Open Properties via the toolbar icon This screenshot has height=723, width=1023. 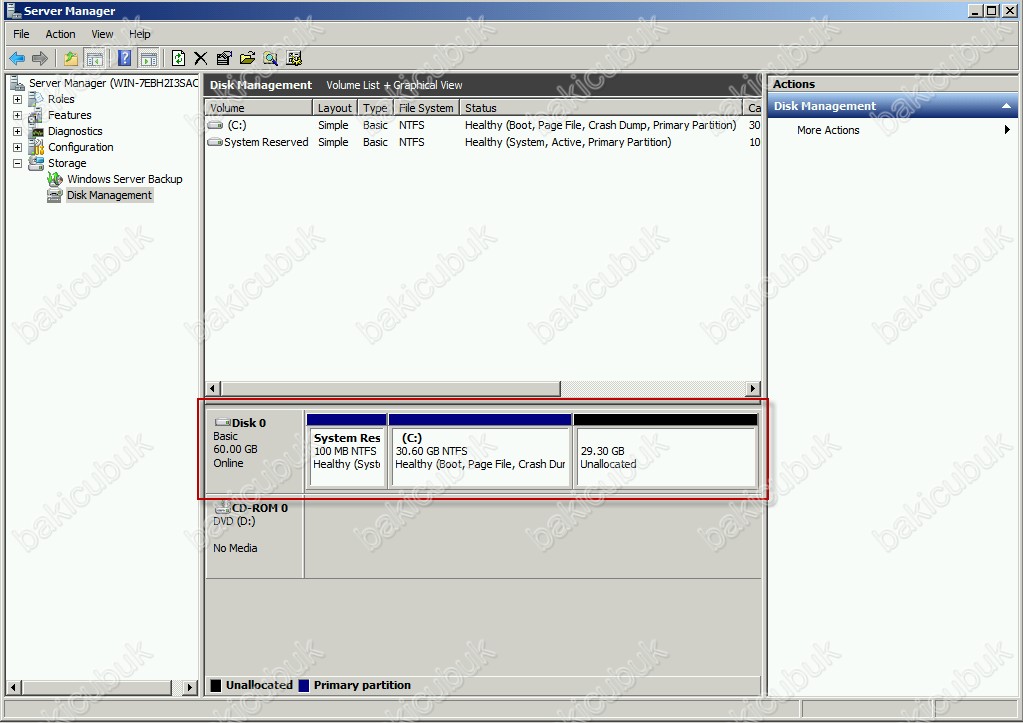pyautogui.click(x=224, y=59)
